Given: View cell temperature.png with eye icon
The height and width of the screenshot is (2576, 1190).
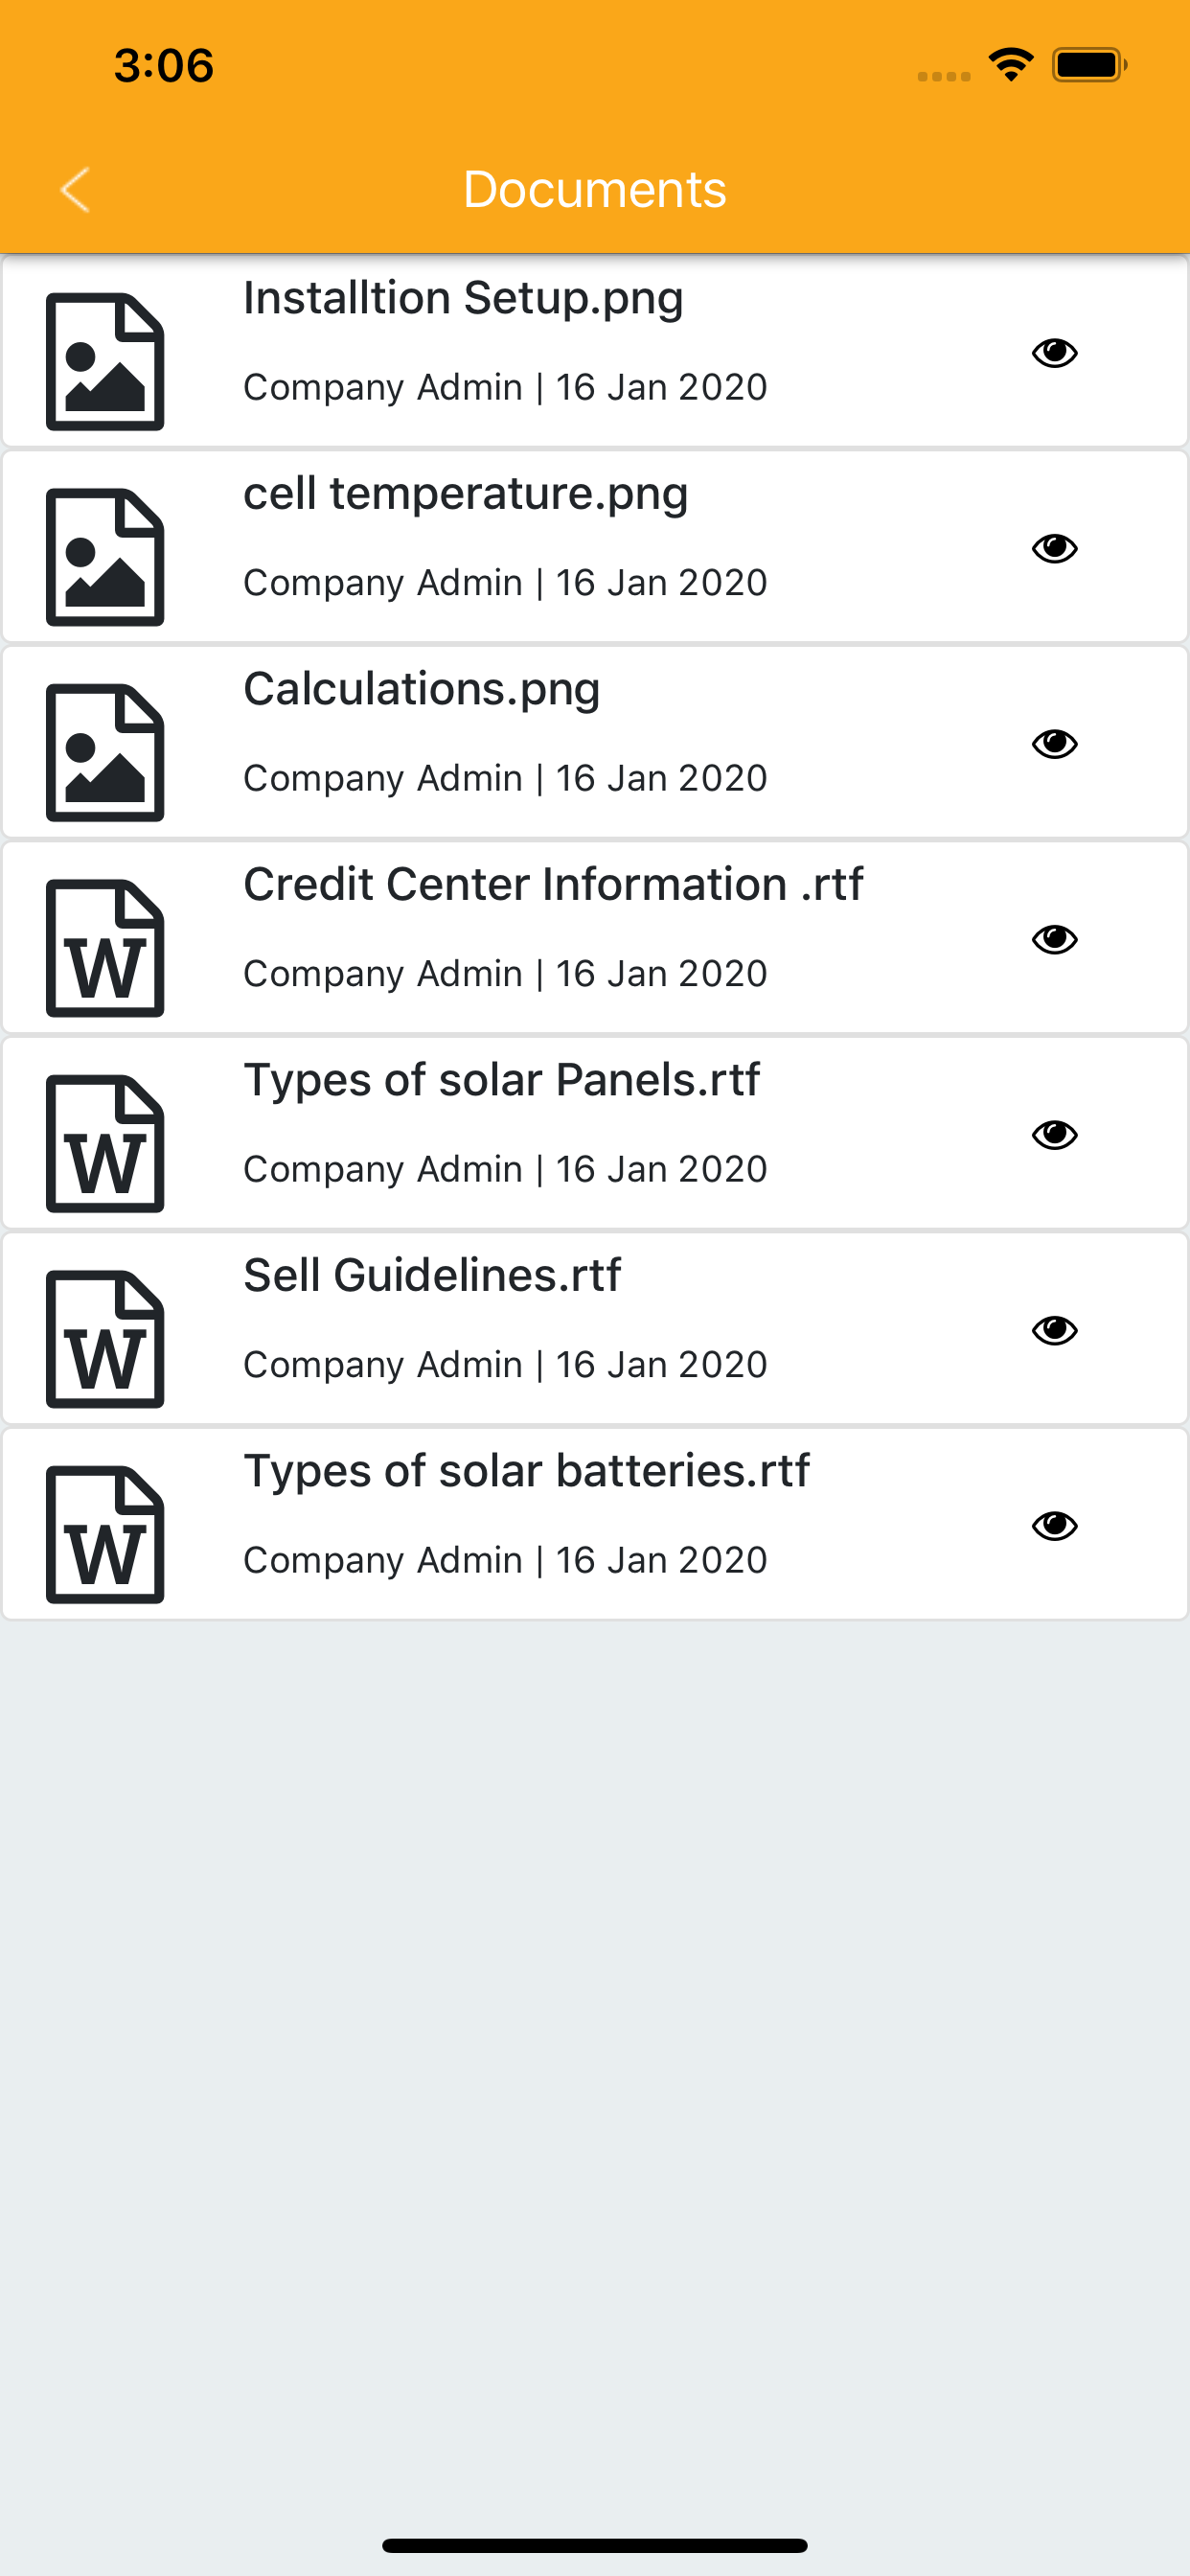Looking at the screenshot, I should tap(1054, 548).
